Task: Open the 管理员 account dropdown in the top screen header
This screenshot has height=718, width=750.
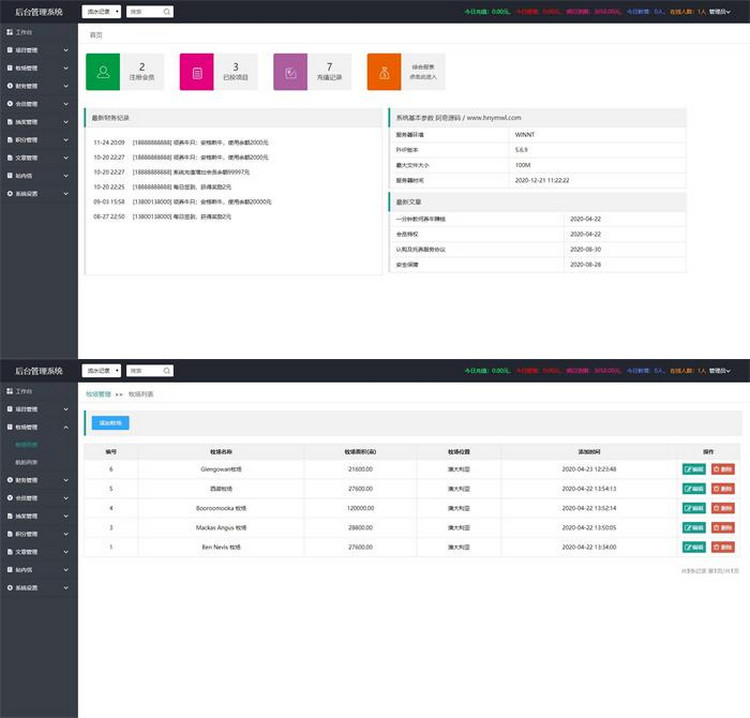Action: (x=719, y=11)
